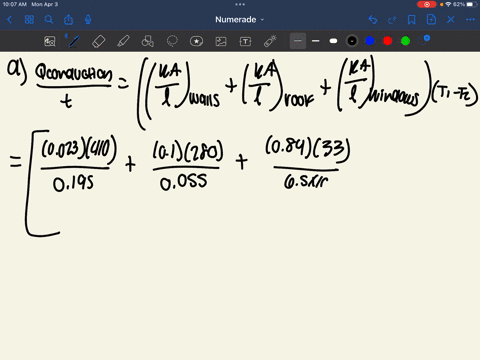The image size is (480, 360).
Task: Start audio recording with microphone icon
Action: point(88,20)
